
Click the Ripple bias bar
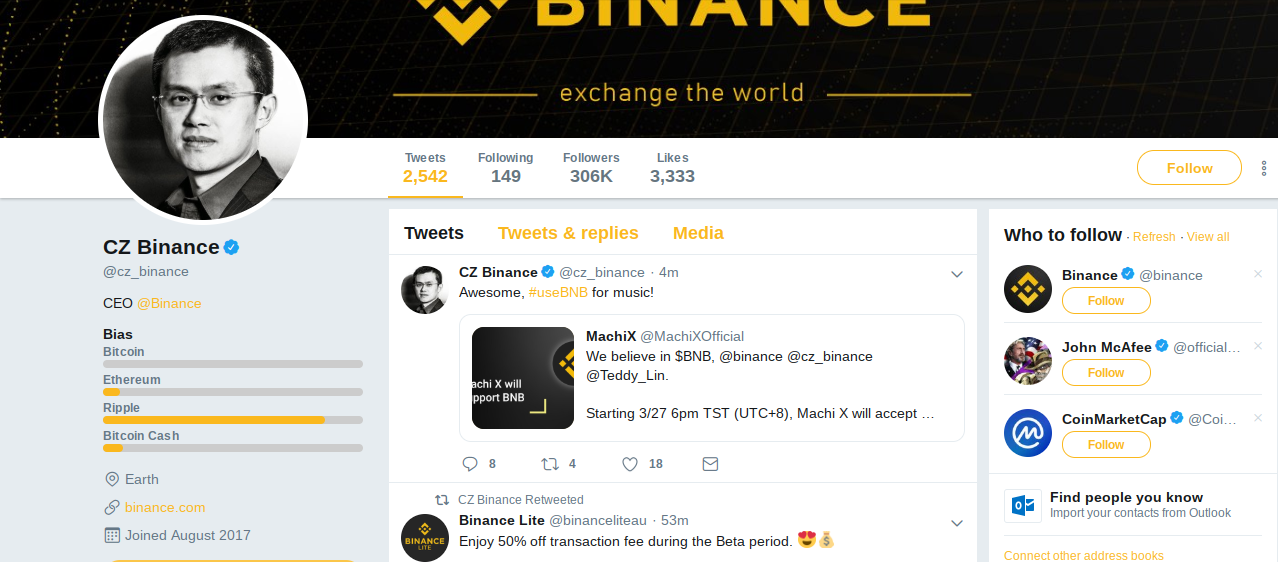tap(232, 420)
